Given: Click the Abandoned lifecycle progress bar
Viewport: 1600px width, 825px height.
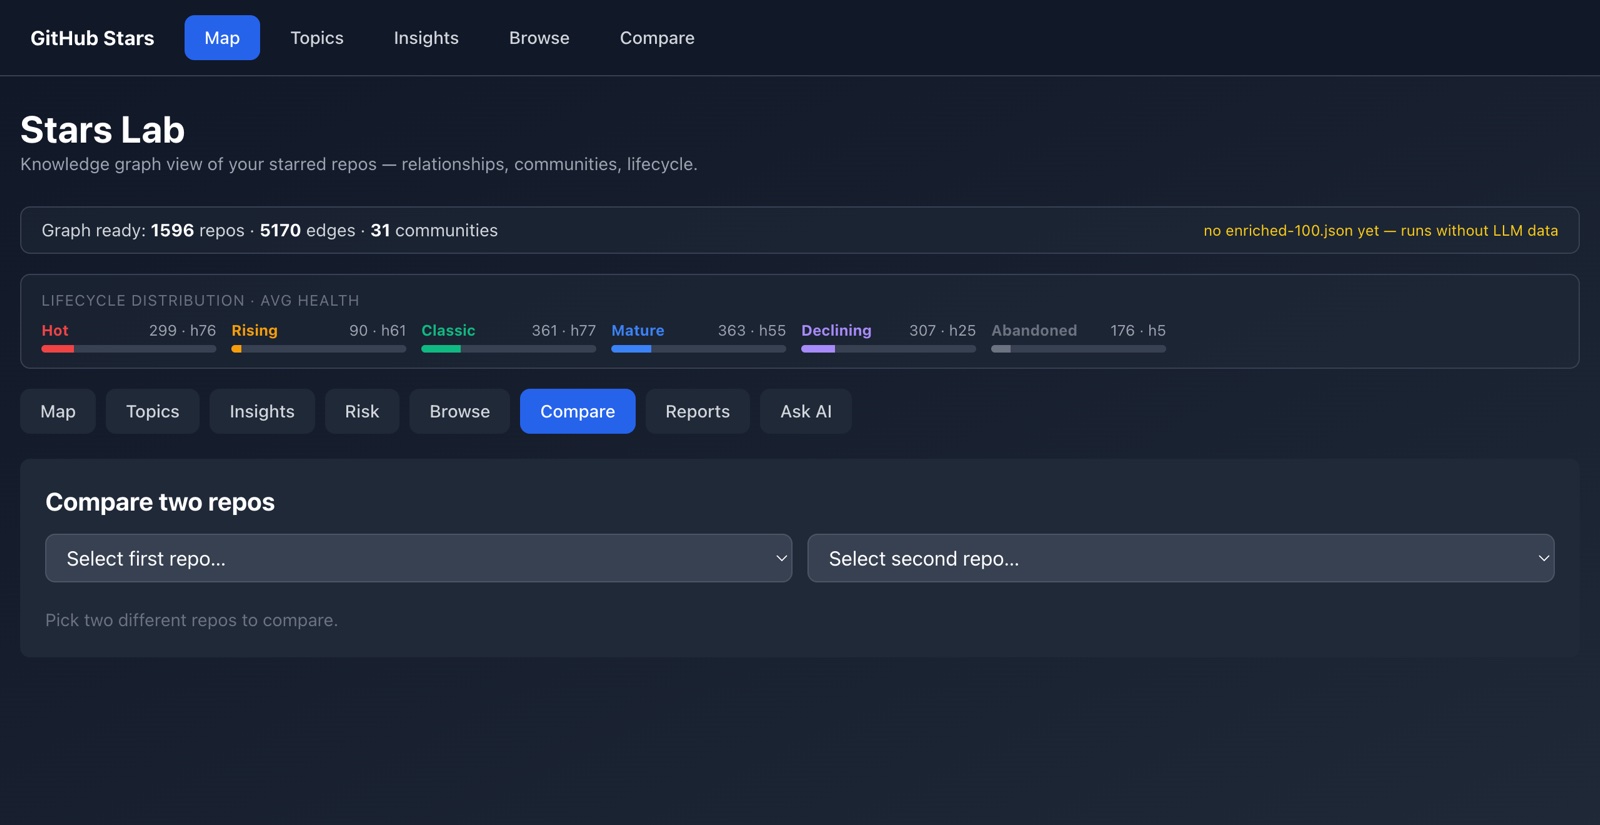Looking at the screenshot, I should (1079, 349).
